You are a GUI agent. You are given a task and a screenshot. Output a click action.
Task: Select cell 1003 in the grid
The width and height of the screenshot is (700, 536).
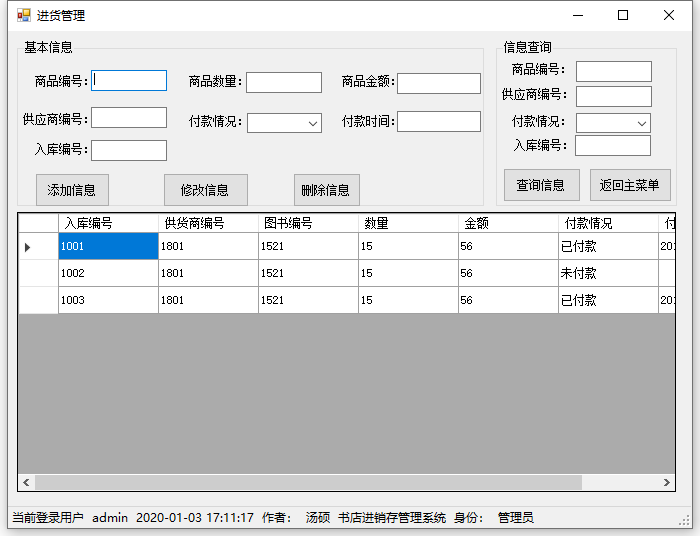[108, 300]
